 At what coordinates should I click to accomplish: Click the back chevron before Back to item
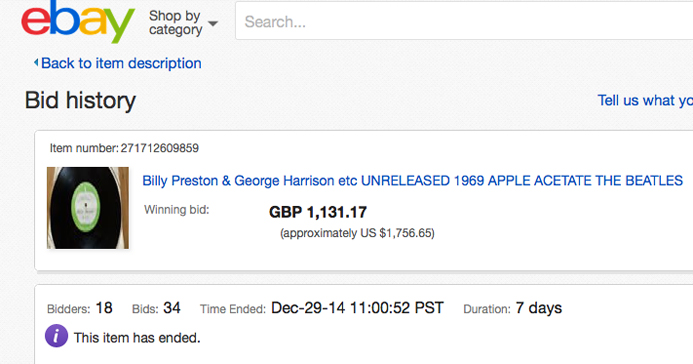[36, 63]
